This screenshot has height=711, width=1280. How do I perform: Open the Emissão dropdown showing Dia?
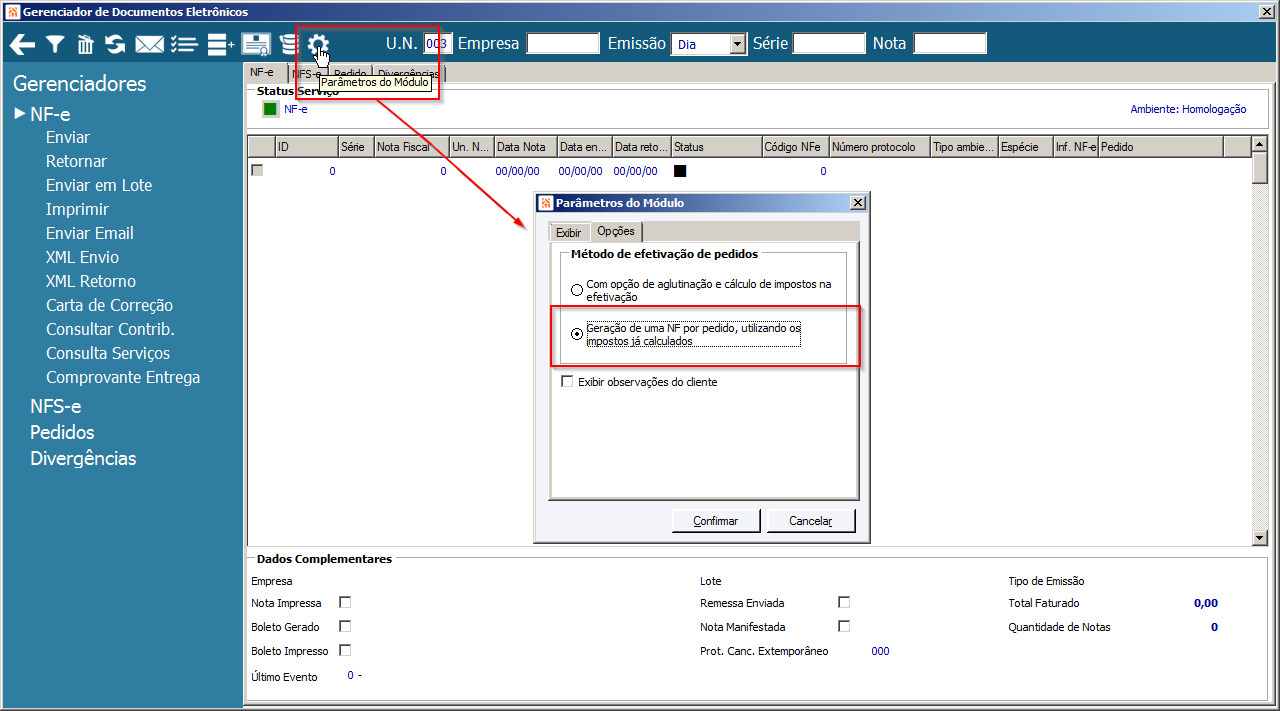tap(738, 44)
